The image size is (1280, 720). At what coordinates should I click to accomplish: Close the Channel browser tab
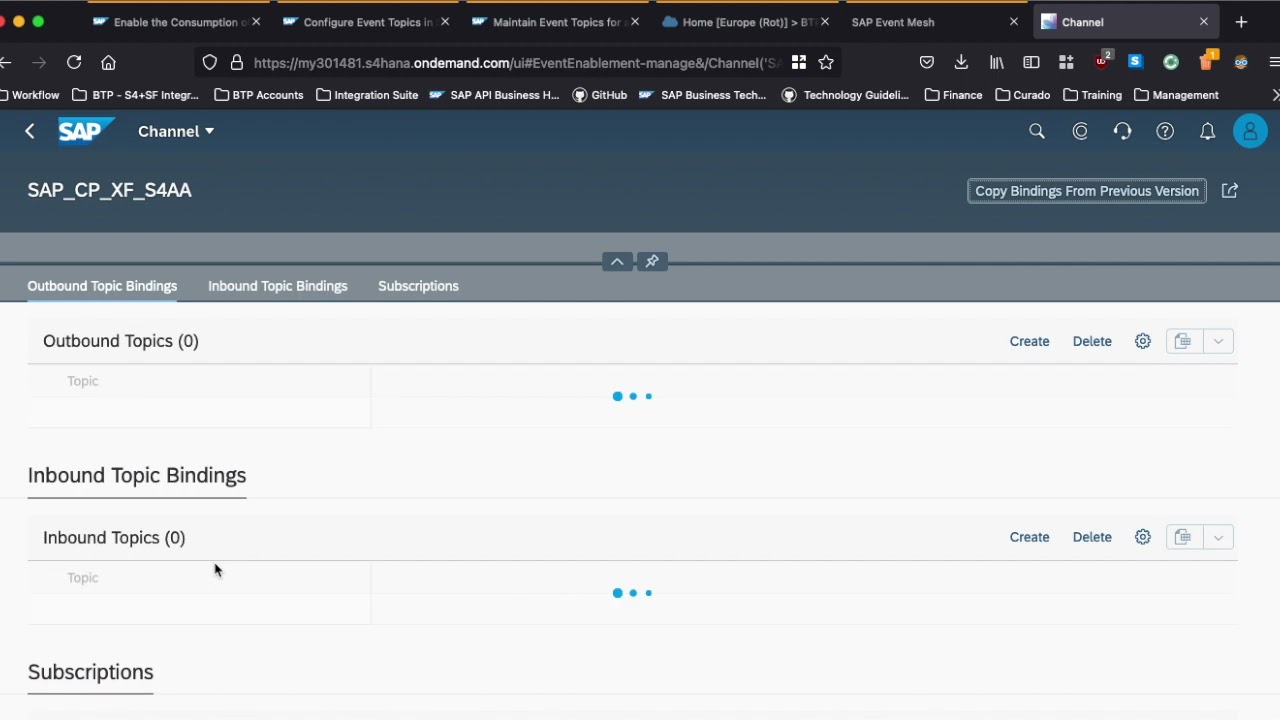point(1204,22)
